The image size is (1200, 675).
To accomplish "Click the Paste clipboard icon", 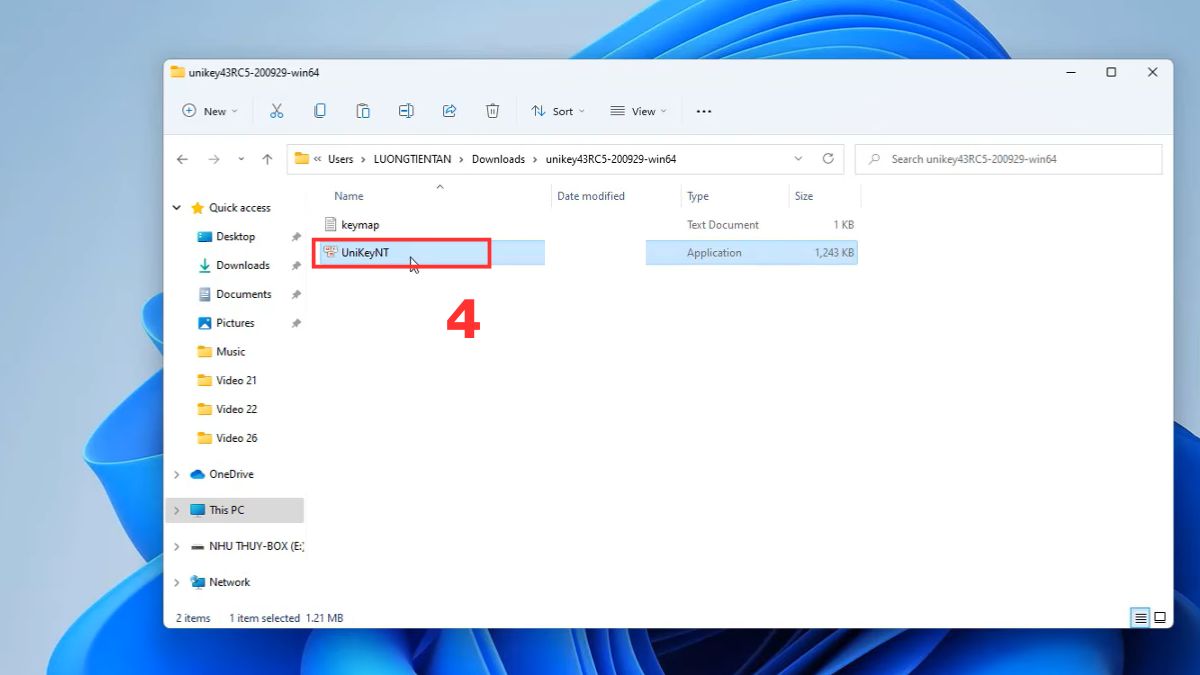I will [363, 111].
